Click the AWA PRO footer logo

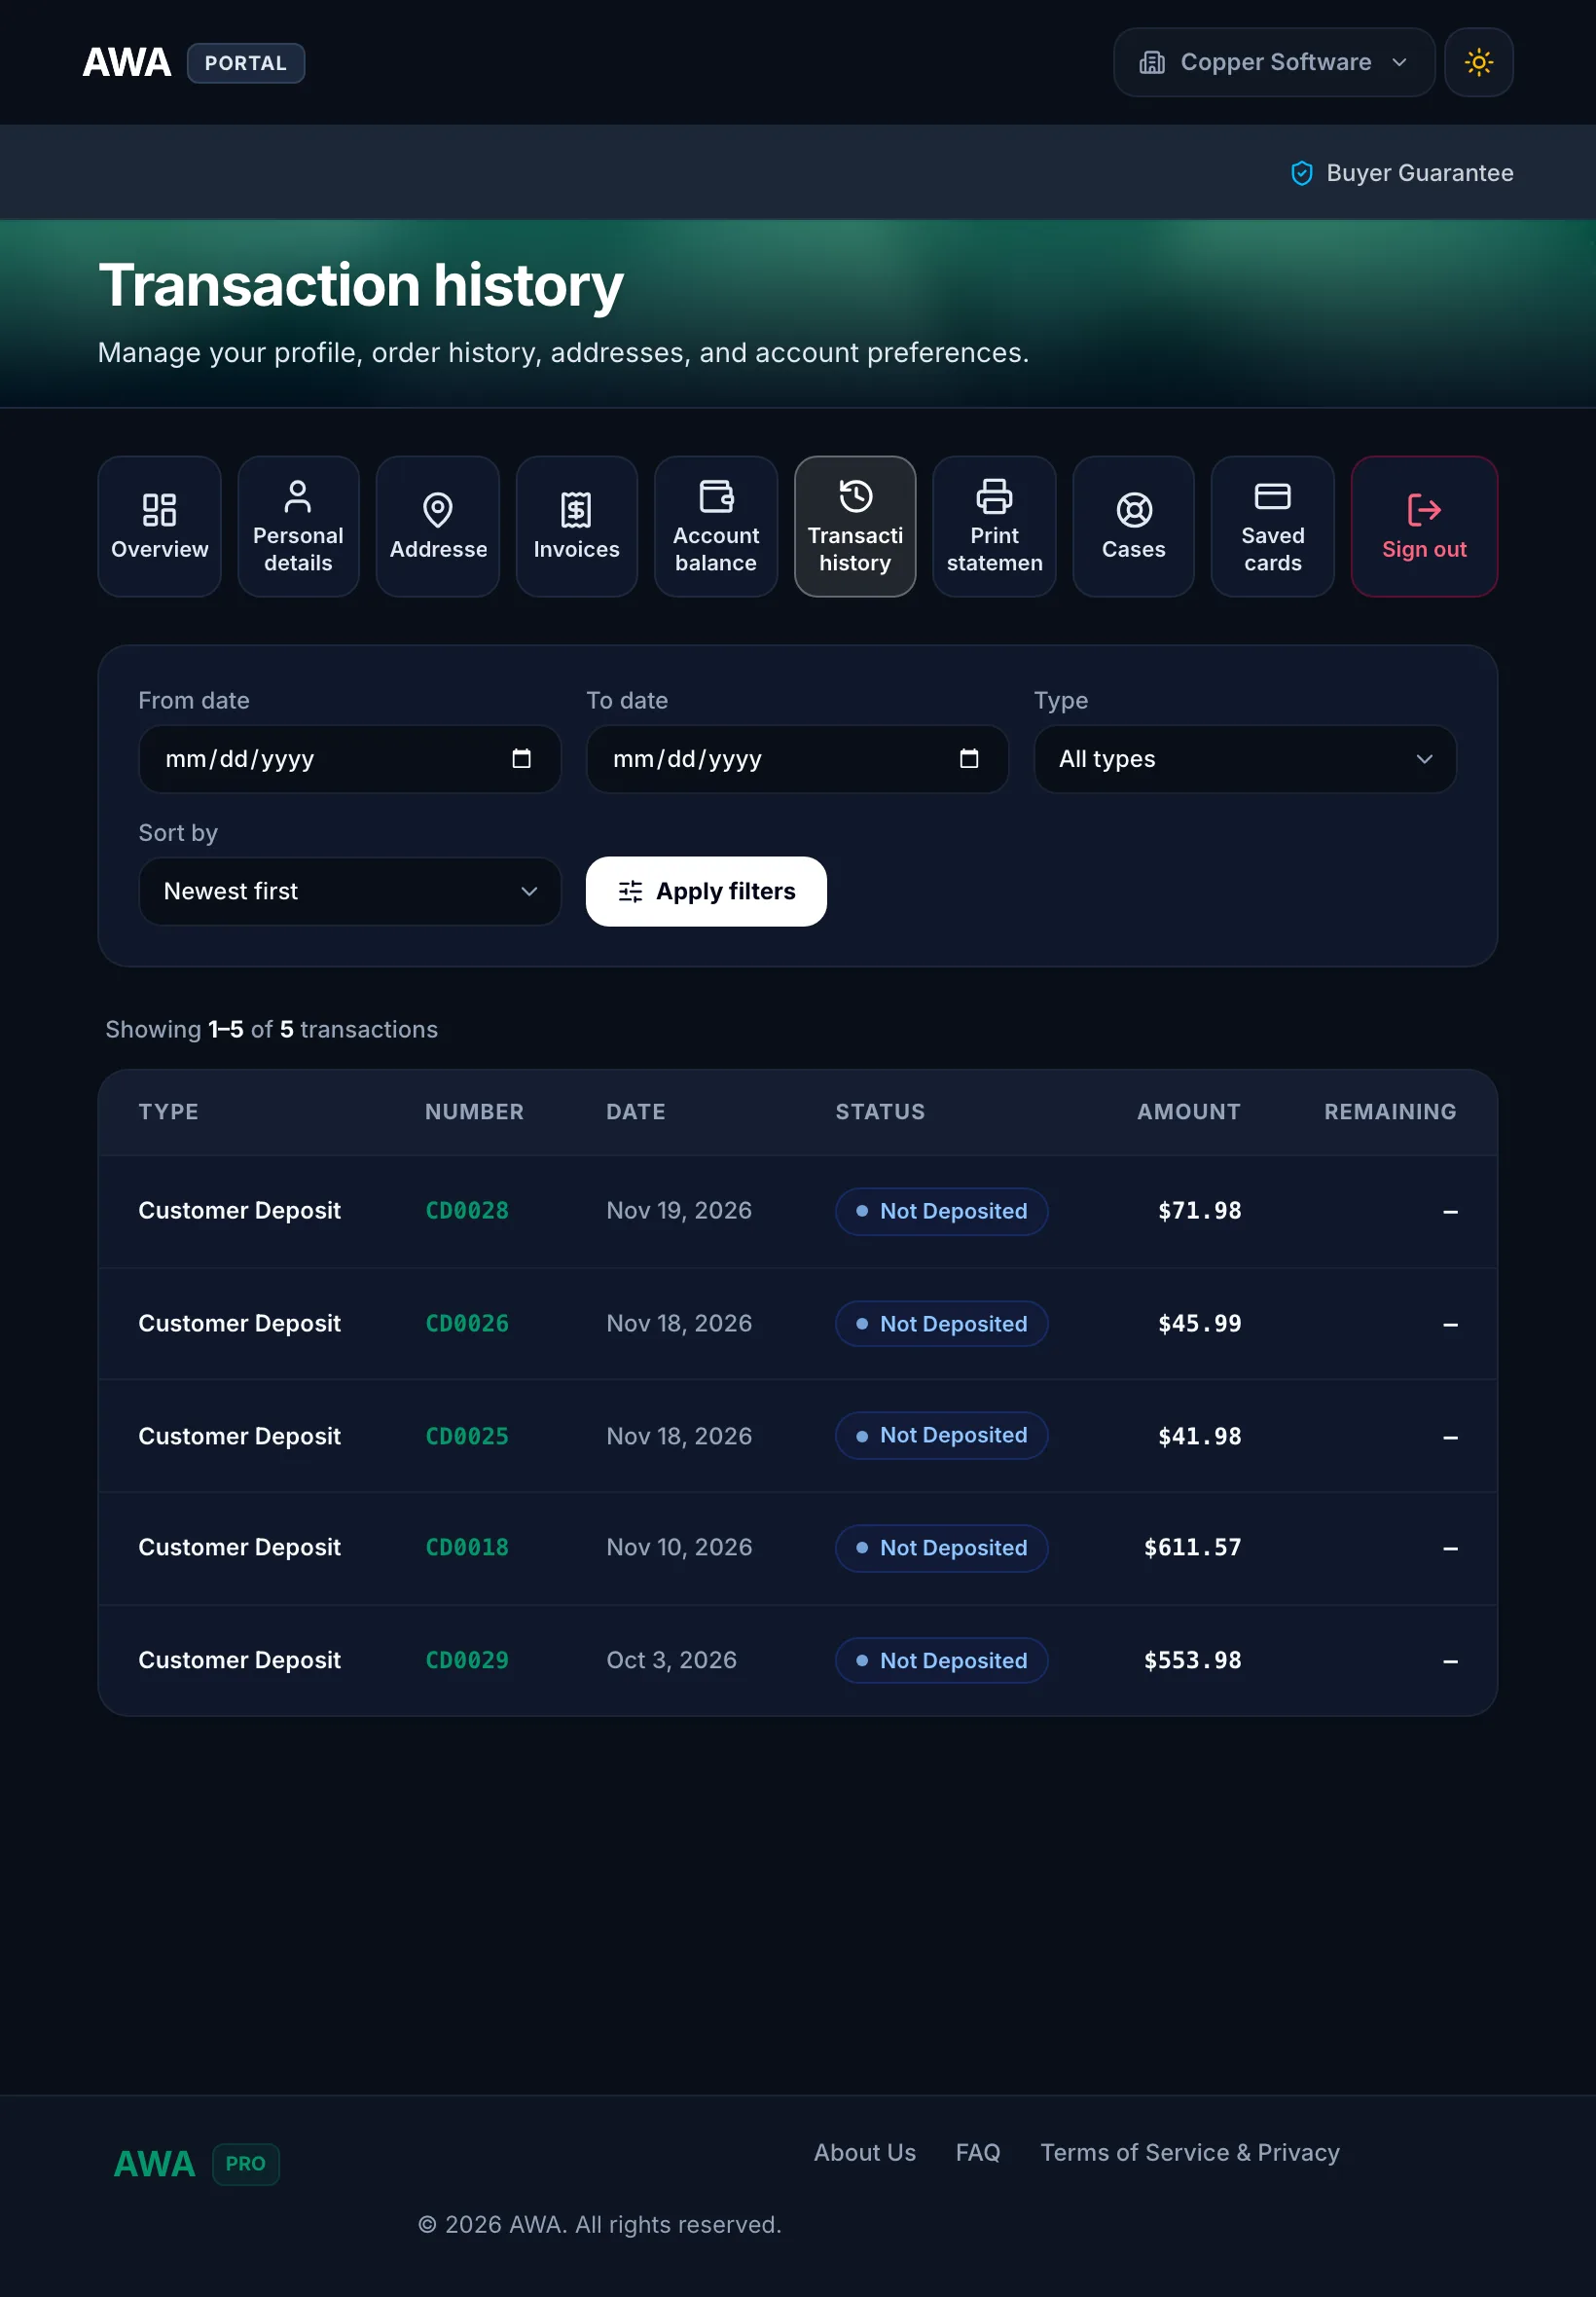(196, 2164)
